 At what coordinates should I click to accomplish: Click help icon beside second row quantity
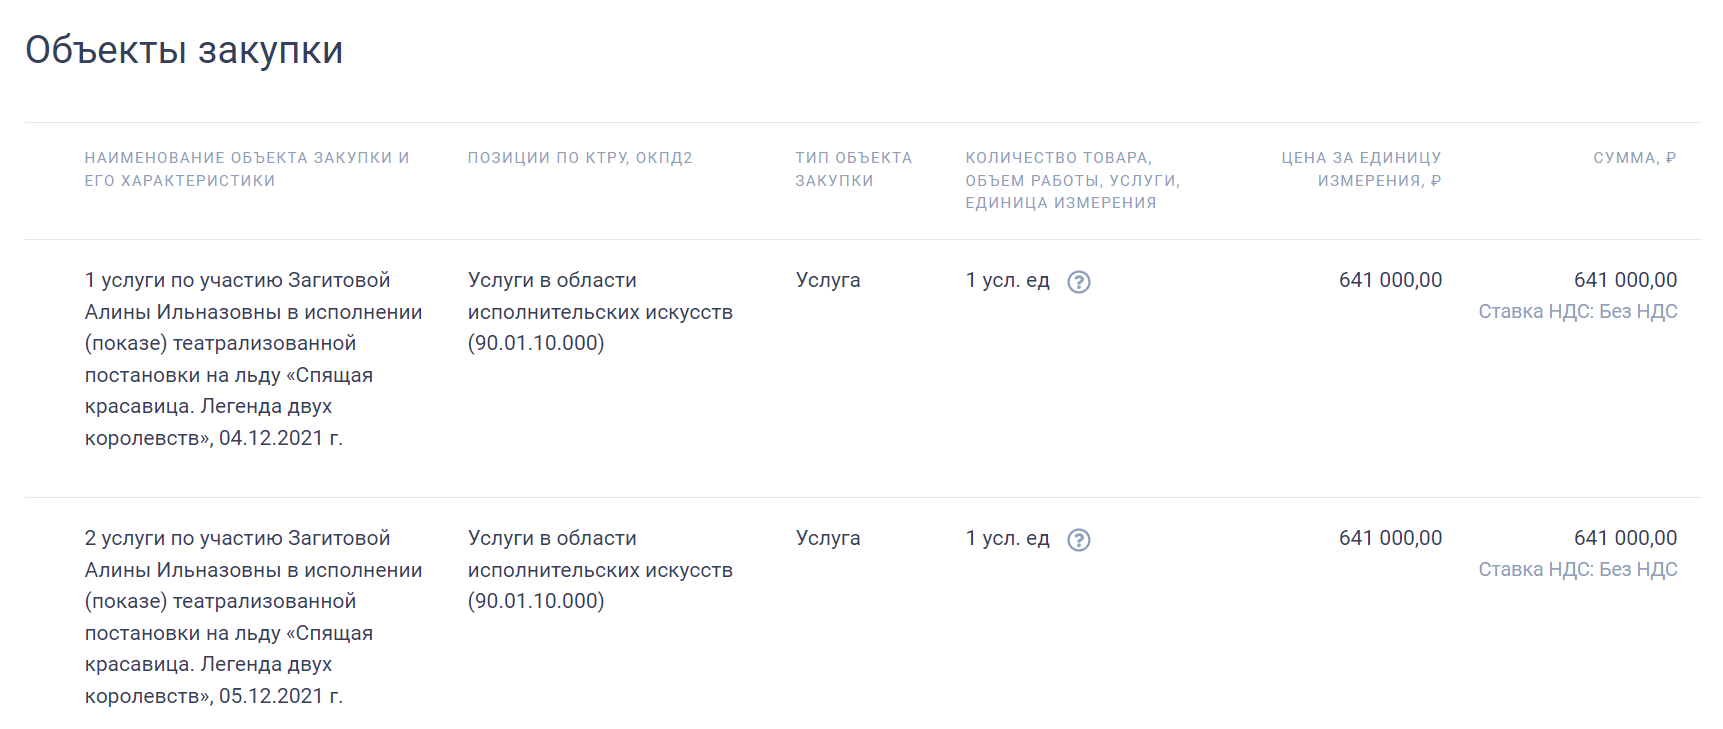pos(1078,540)
